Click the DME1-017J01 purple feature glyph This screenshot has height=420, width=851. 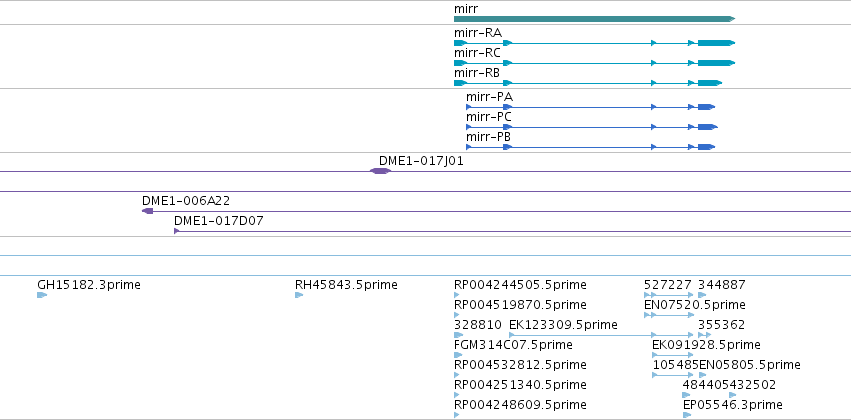pyautogui.click(x=380, y=171)
